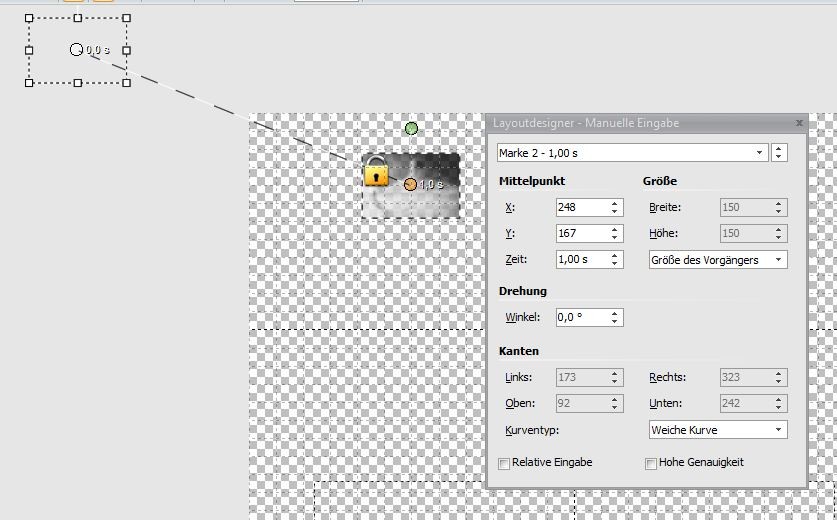Click into the Winkel rotation field

pyautogui.click(x=580, y=317)
